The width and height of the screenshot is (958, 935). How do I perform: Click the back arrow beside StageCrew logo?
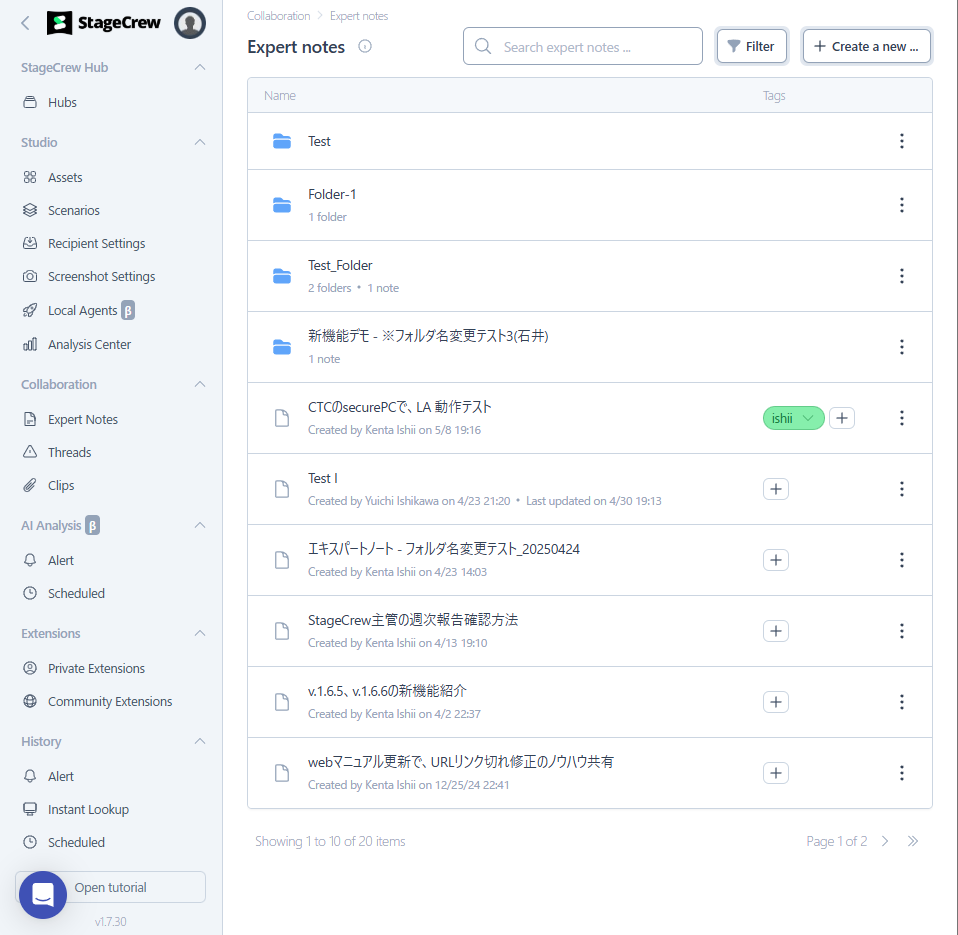click(x=26, y=23)
